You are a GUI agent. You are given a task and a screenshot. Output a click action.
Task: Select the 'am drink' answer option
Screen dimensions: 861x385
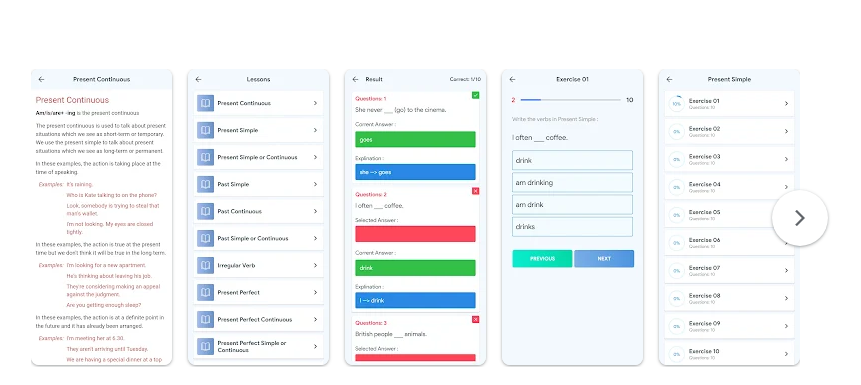[x=572, y=204]
